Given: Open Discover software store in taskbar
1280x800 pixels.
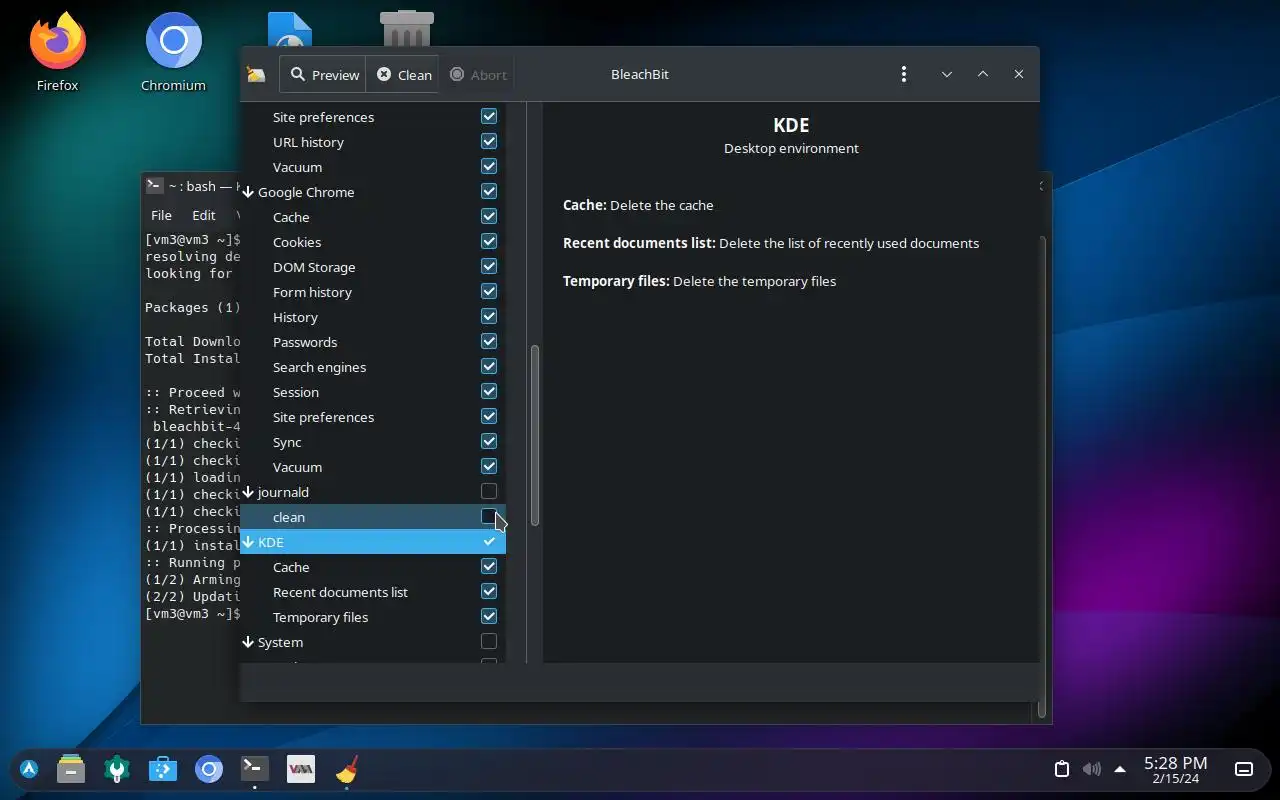Looking at the screenshot, I should (x=163, y=769).
